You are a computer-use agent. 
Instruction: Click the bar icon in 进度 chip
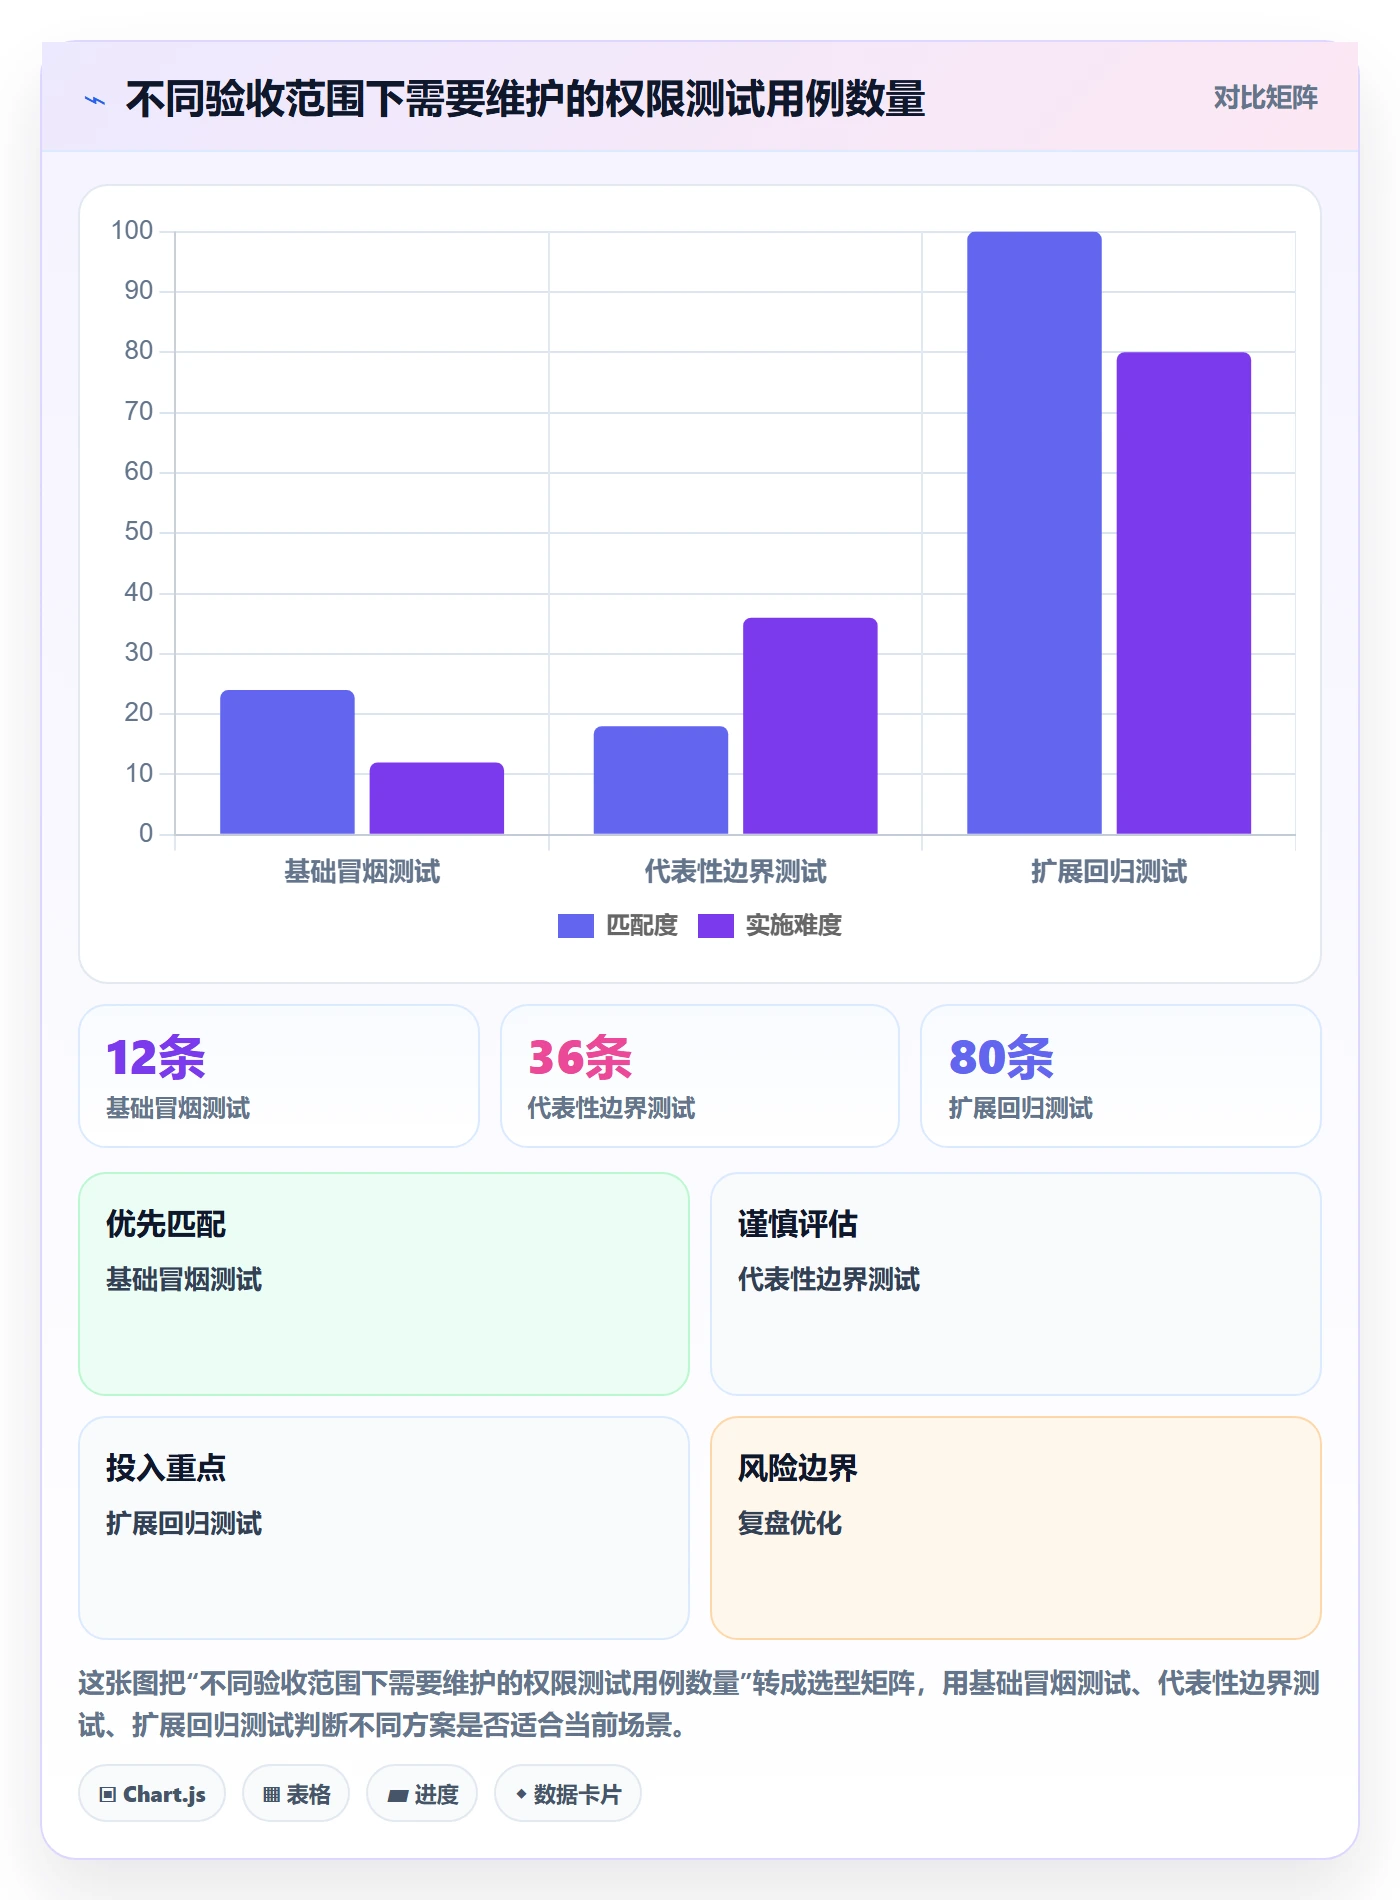click(x=398, y=1796)
